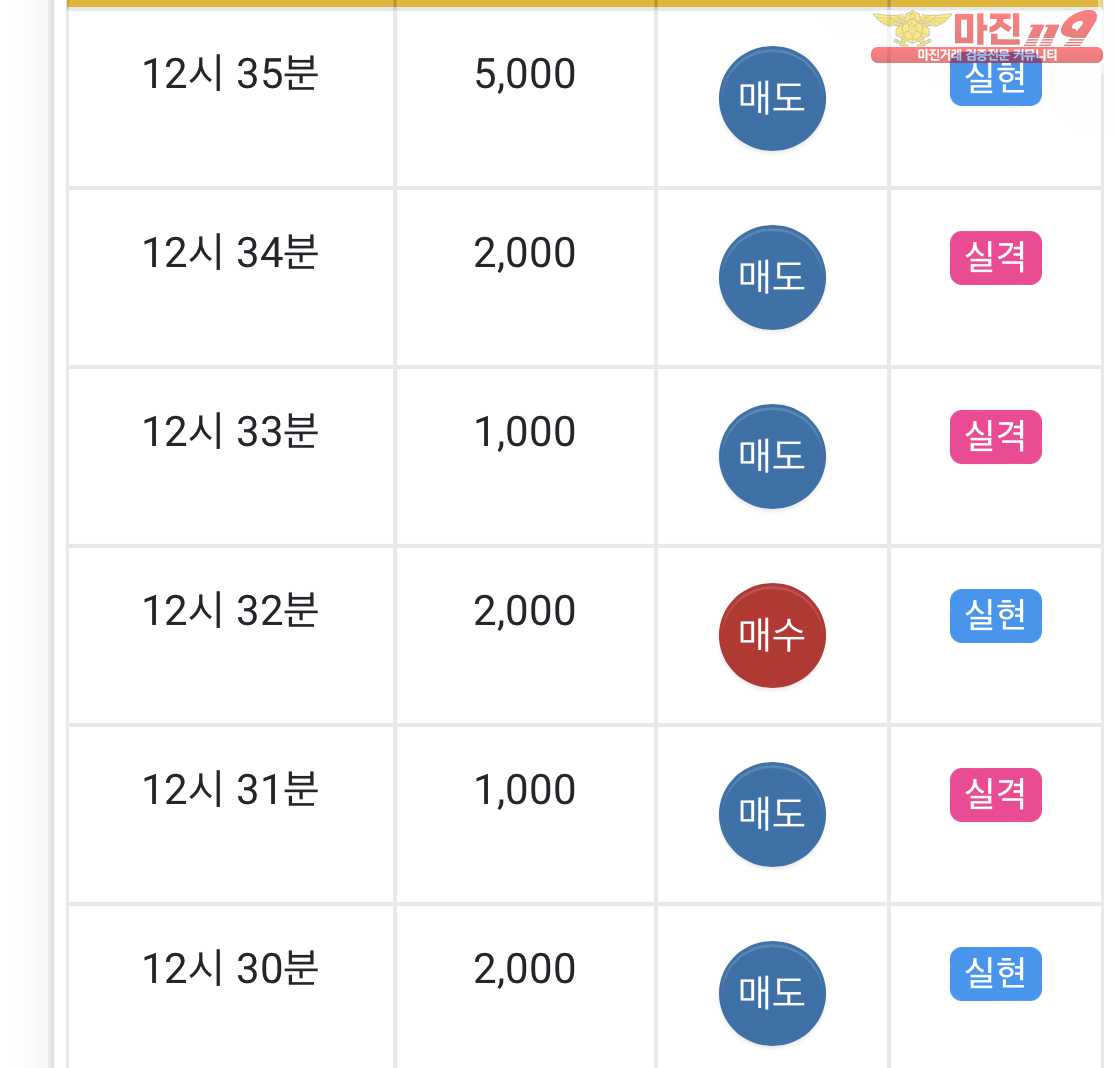Select the blue 실현 badge for 12시 30분

[x=995, y=973]
